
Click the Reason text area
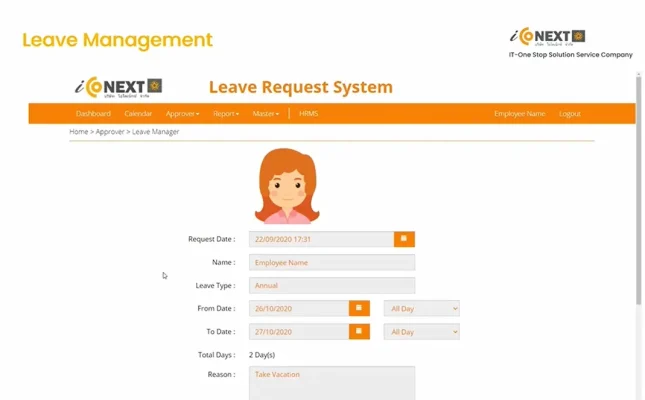point(331,383)
